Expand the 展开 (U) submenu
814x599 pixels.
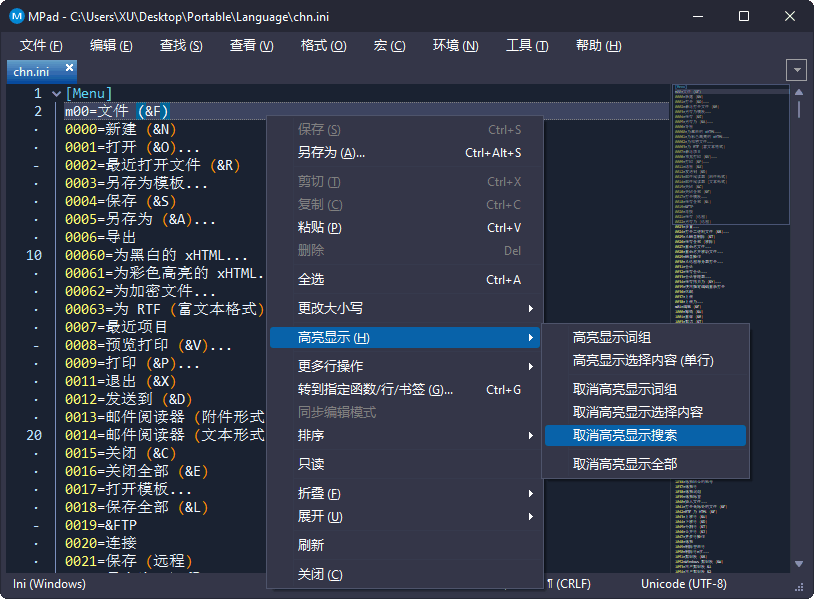[x=405, y=516]
